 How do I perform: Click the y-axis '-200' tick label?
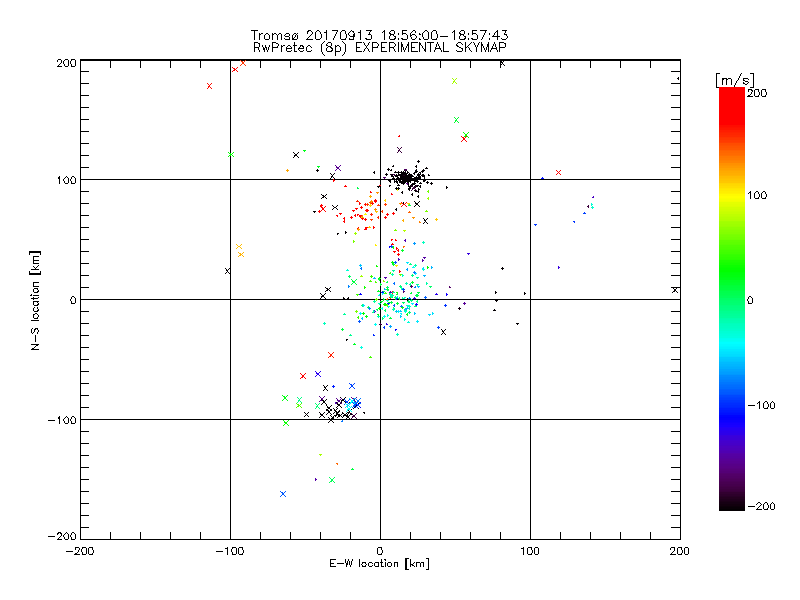click(62, 537)
